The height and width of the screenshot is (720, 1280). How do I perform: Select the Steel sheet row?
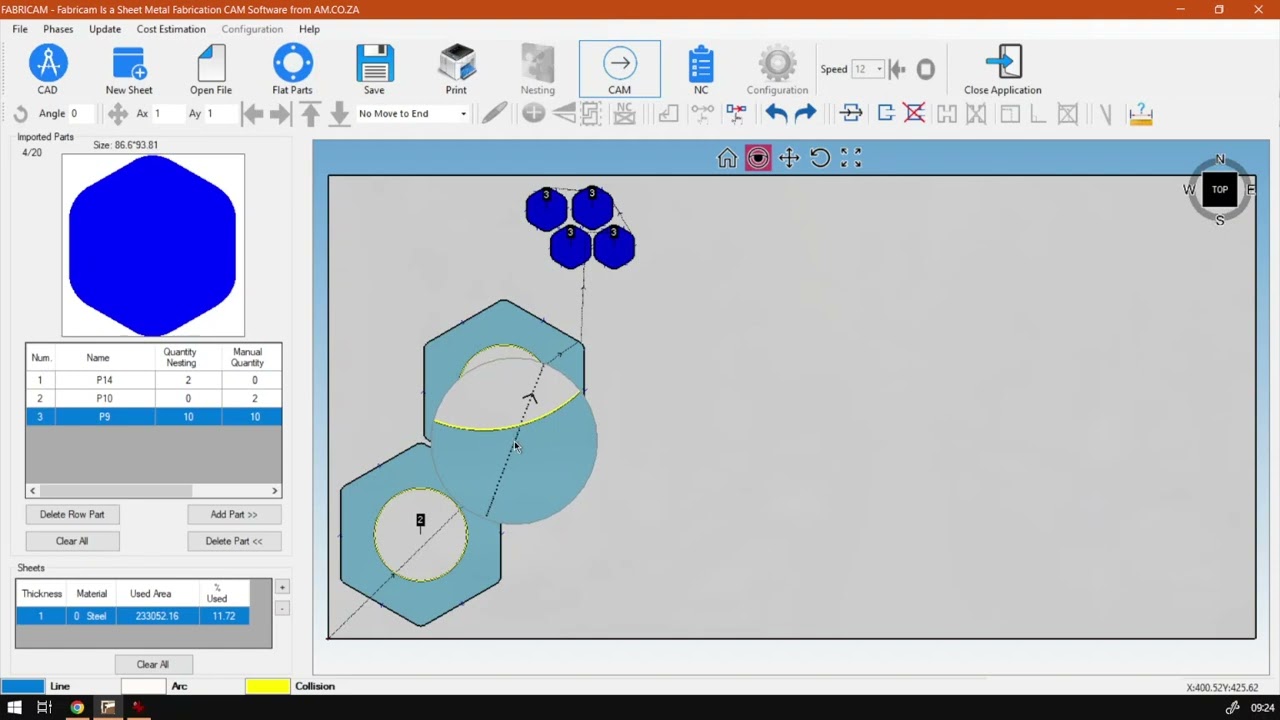(133, 616)
